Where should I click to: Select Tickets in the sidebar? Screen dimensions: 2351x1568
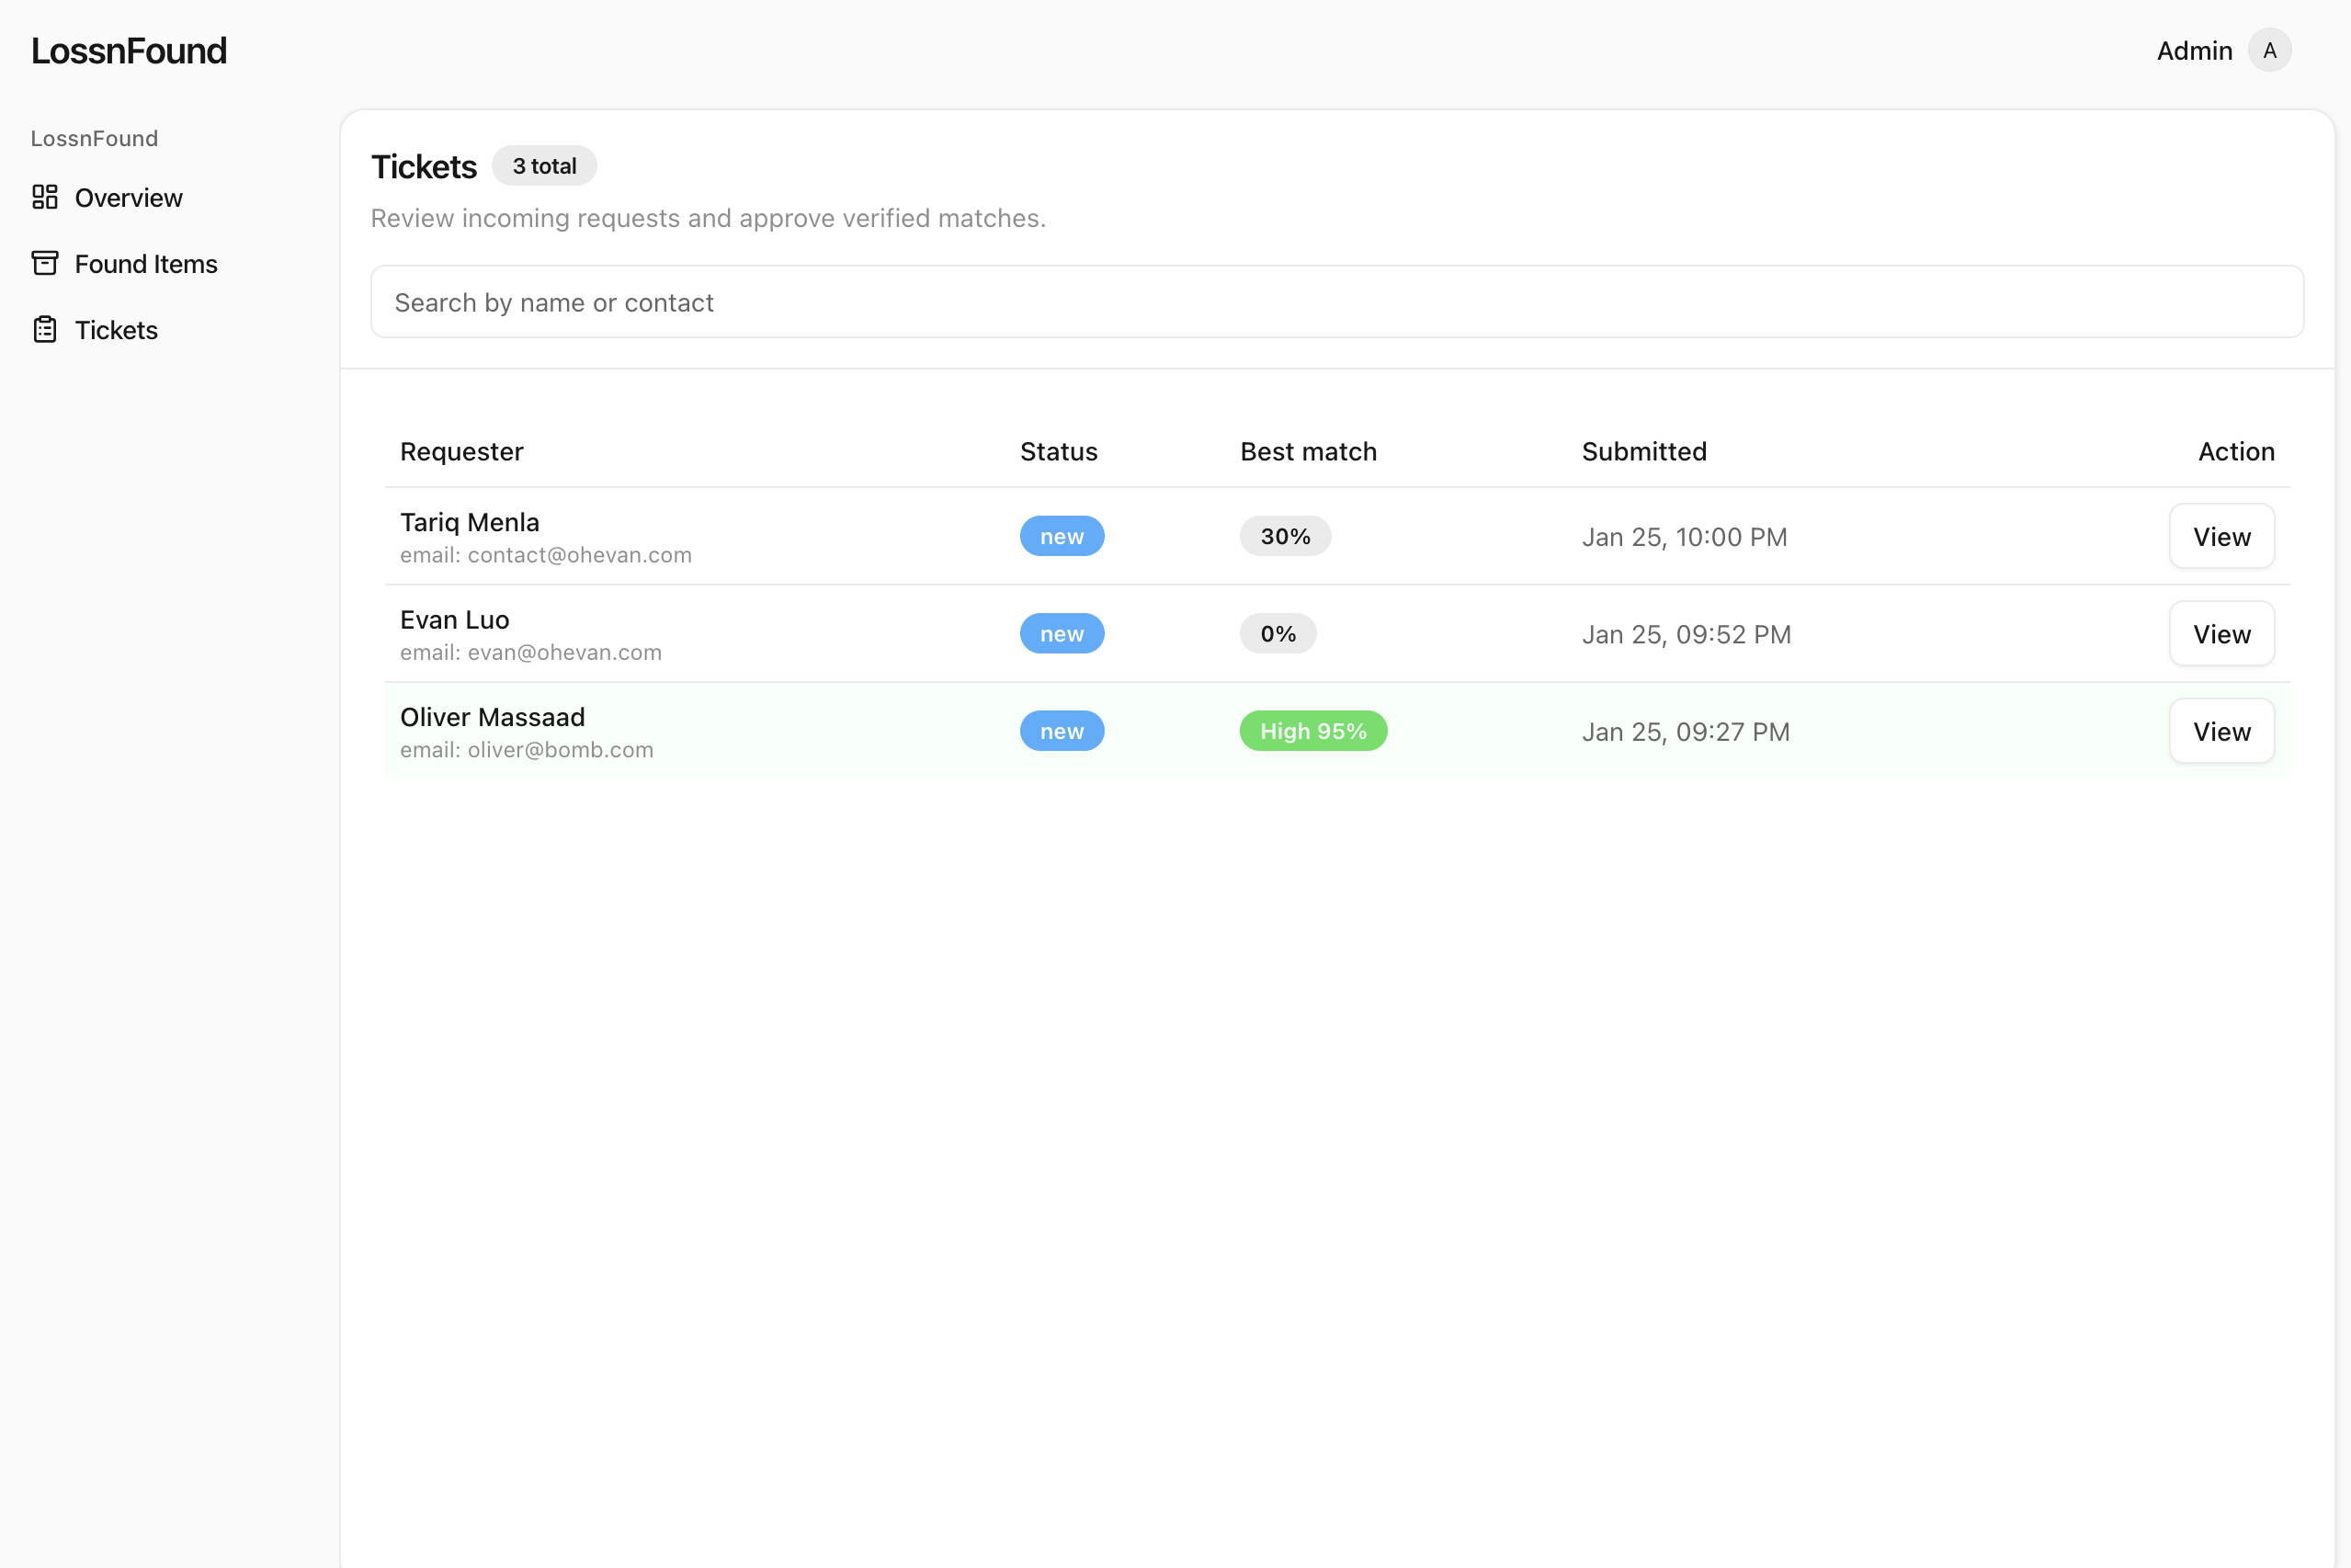116,330
